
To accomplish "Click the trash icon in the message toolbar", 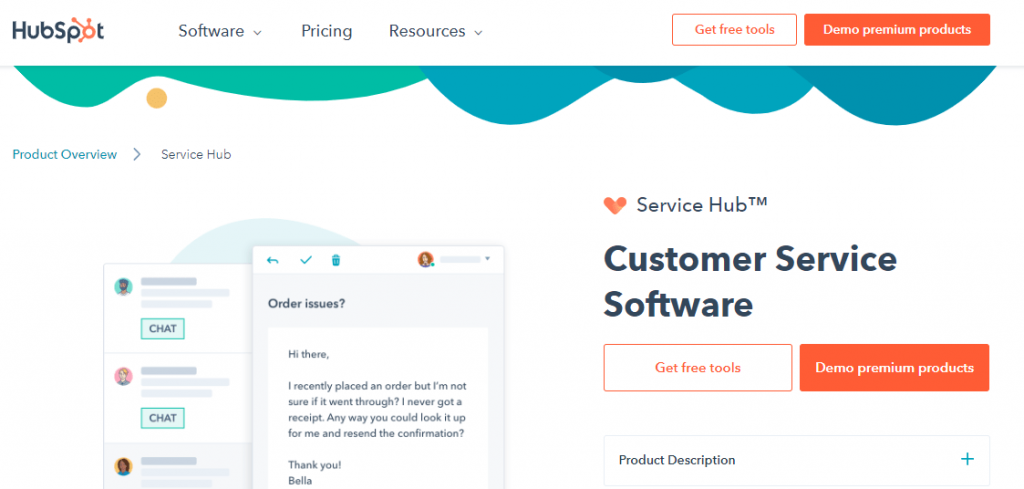I will coord(336,260).
